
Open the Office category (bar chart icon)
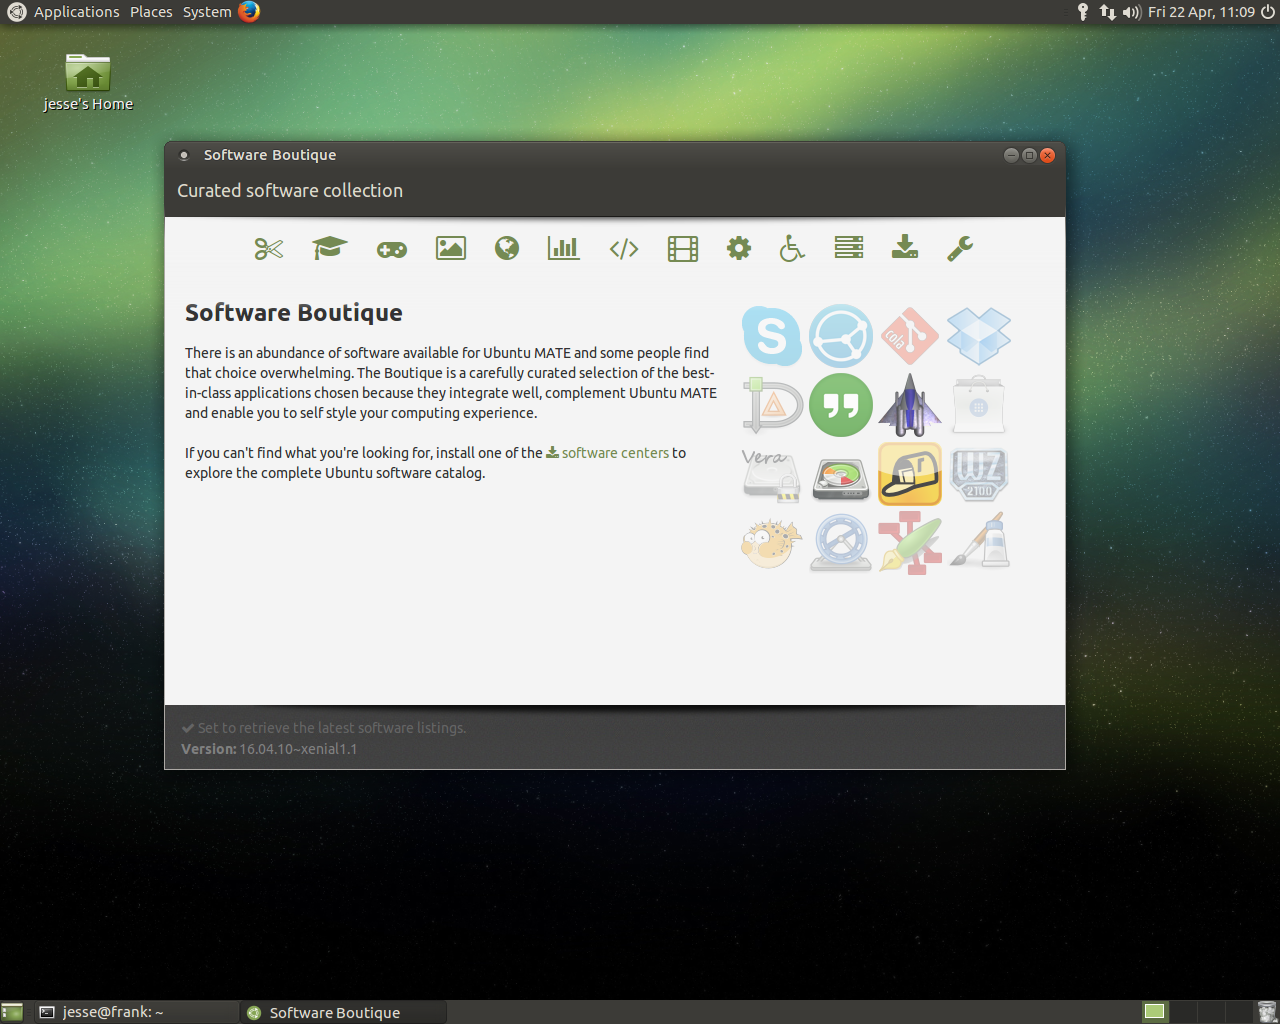[563, 248]
